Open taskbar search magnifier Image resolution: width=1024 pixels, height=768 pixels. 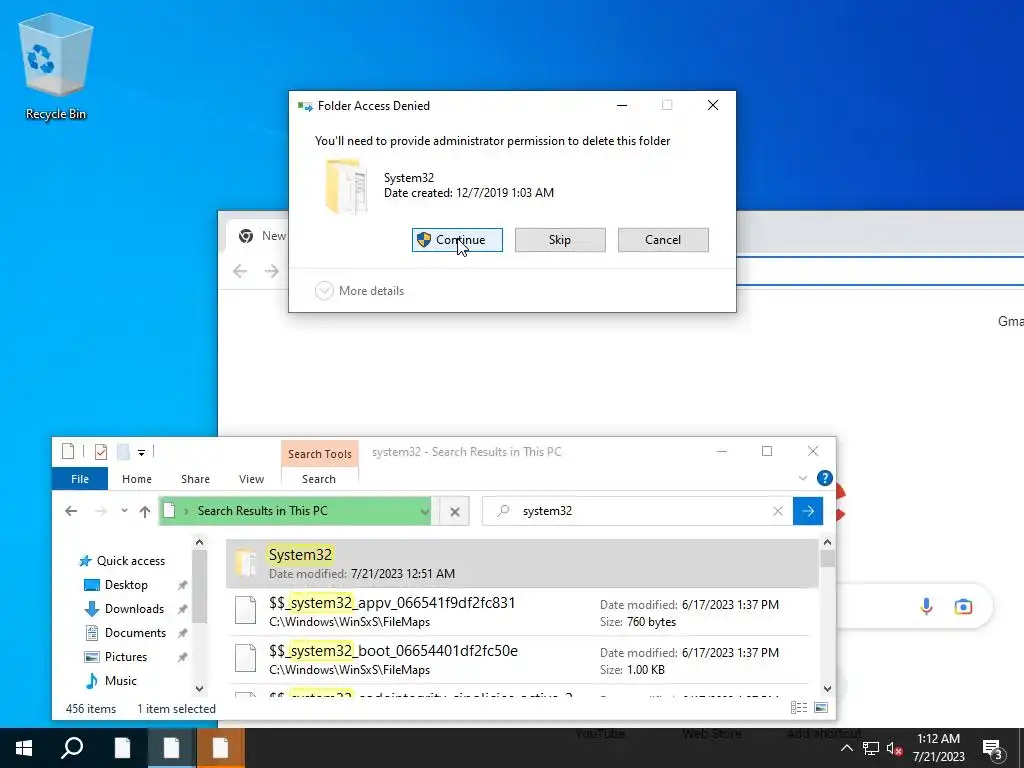pos(72,748)
